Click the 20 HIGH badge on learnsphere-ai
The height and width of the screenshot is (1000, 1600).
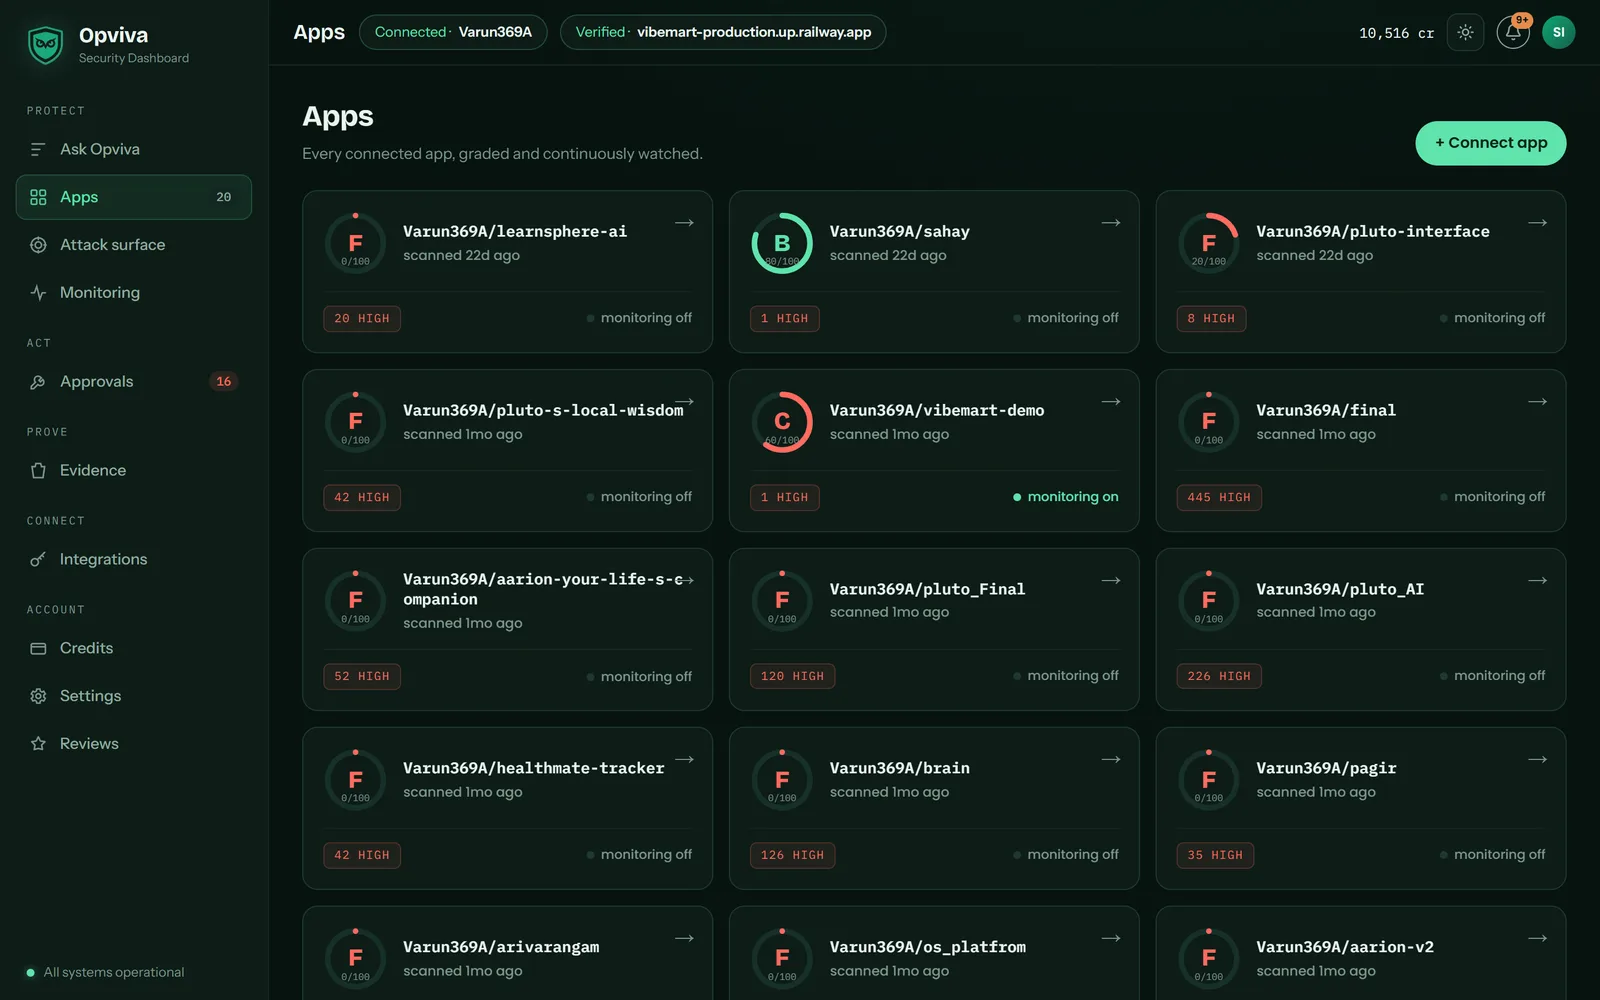coord(362,319)
